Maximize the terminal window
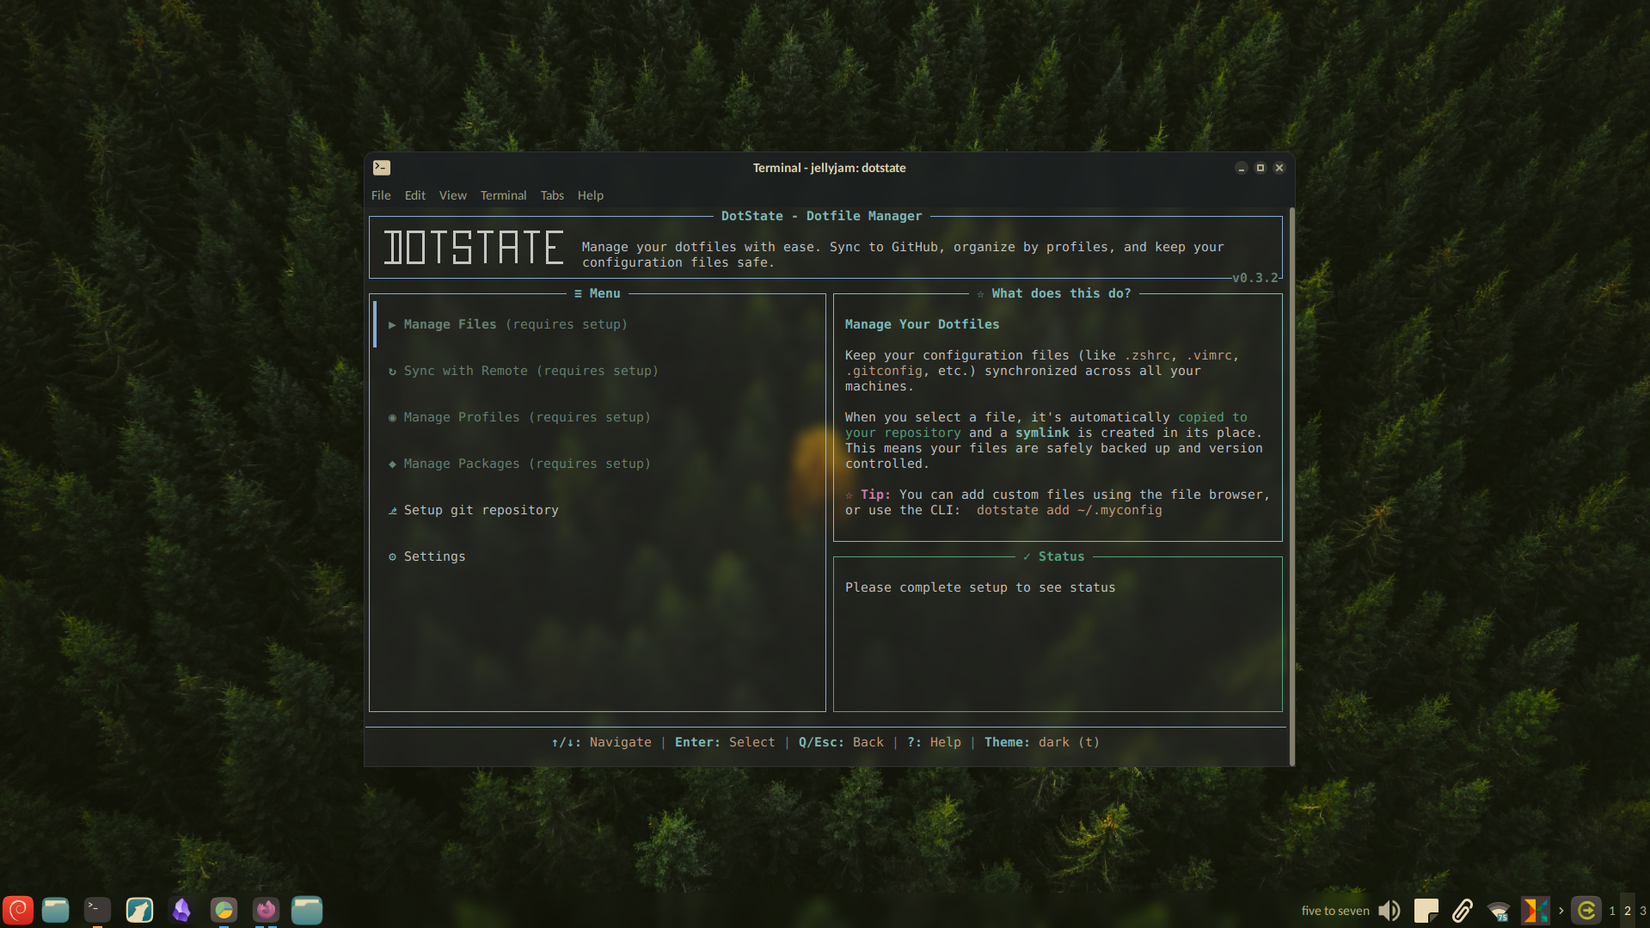This screenshot has height=928, width=1650. coord(1260,168)
